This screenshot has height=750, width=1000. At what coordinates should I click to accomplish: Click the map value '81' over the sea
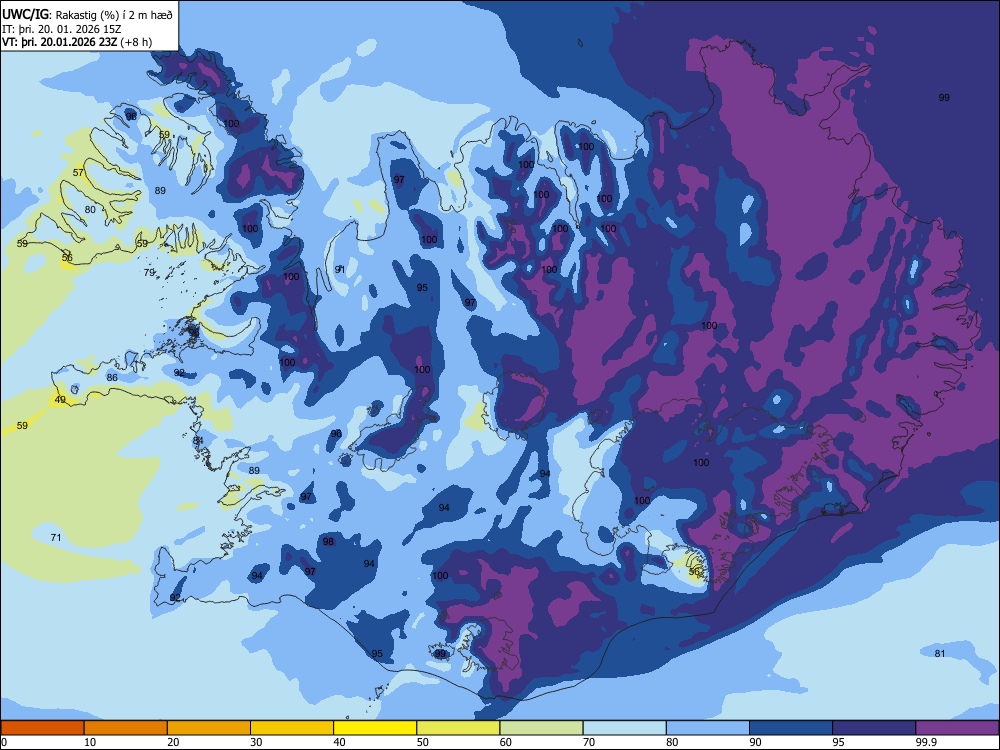pyautogui.click(x=940, y=653)
